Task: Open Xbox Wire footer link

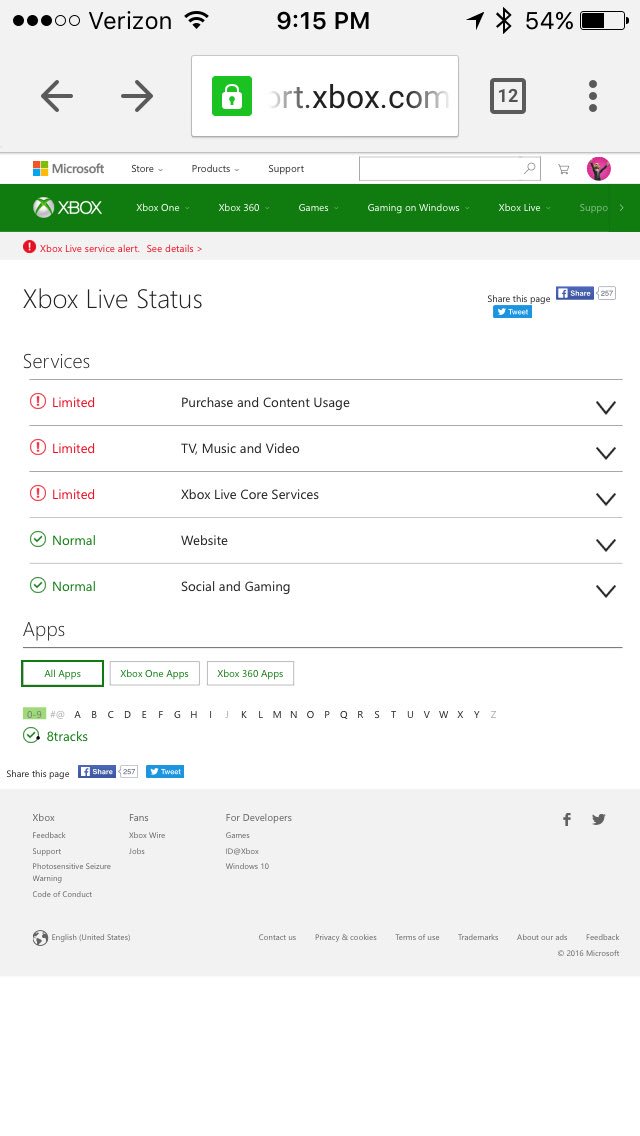Action: [x=147, y=835]
